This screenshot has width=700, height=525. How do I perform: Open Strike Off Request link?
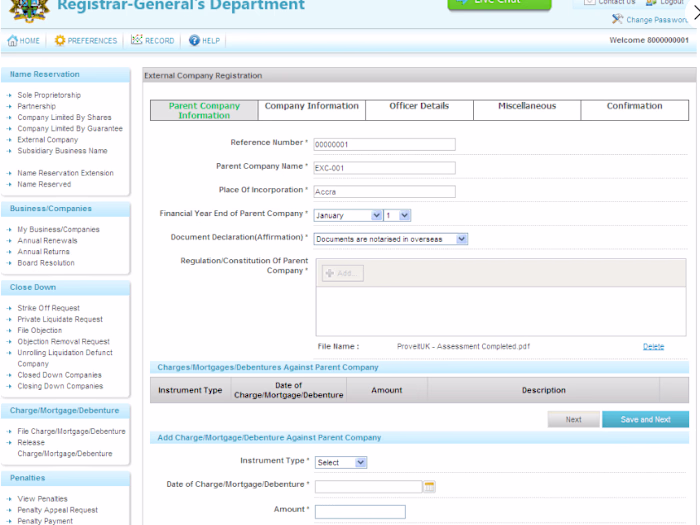click(x=49, y=308)
